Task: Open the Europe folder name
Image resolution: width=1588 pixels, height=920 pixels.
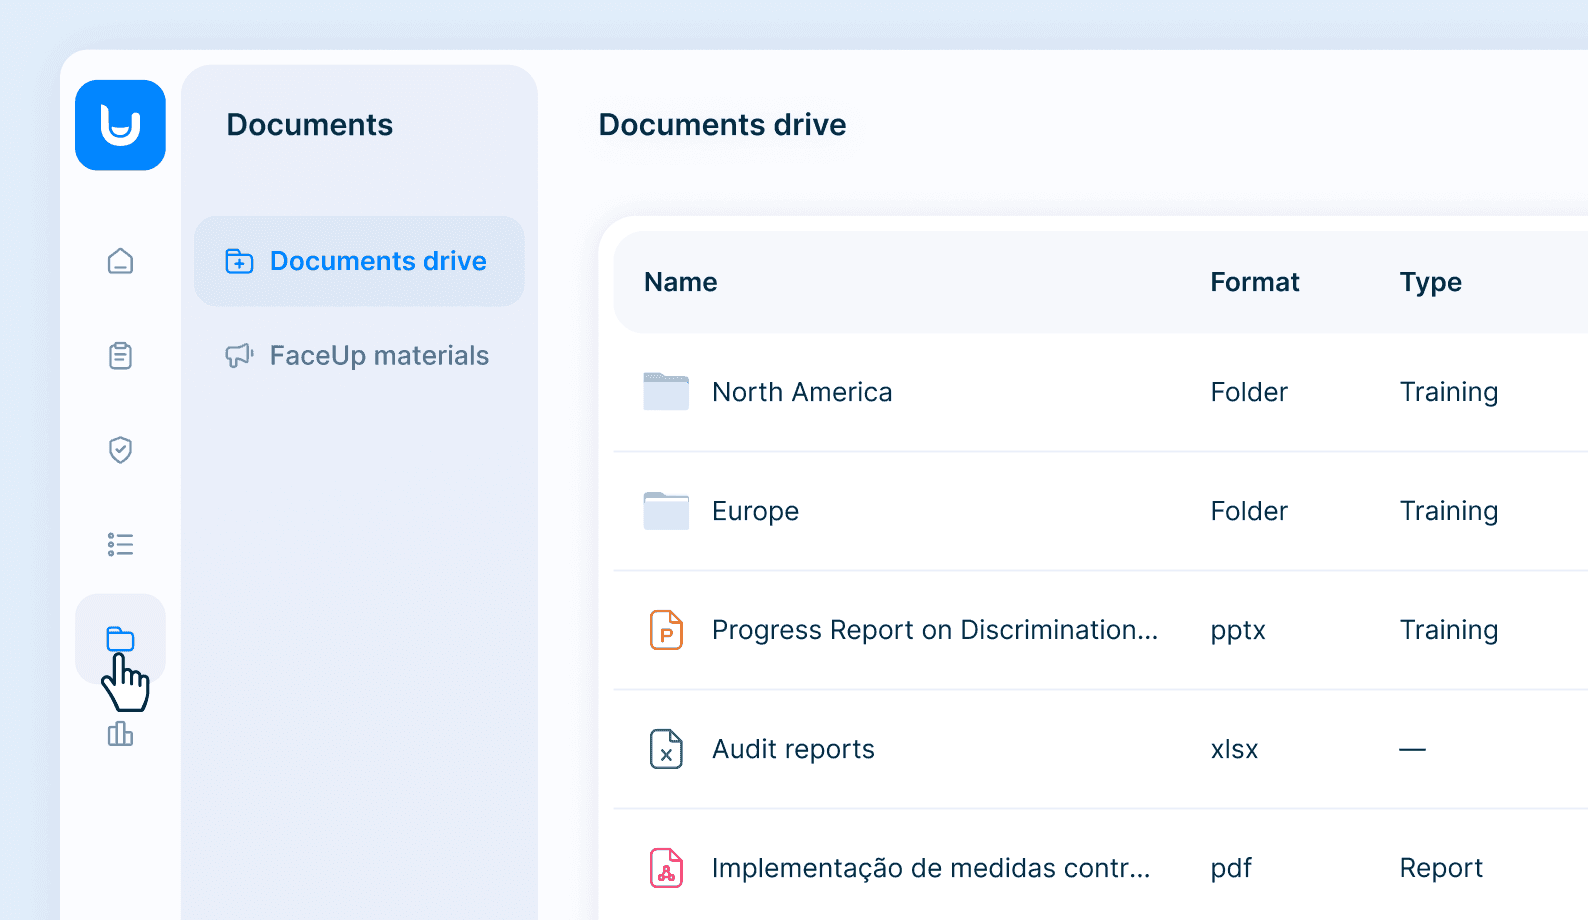Action: point(755,511)
